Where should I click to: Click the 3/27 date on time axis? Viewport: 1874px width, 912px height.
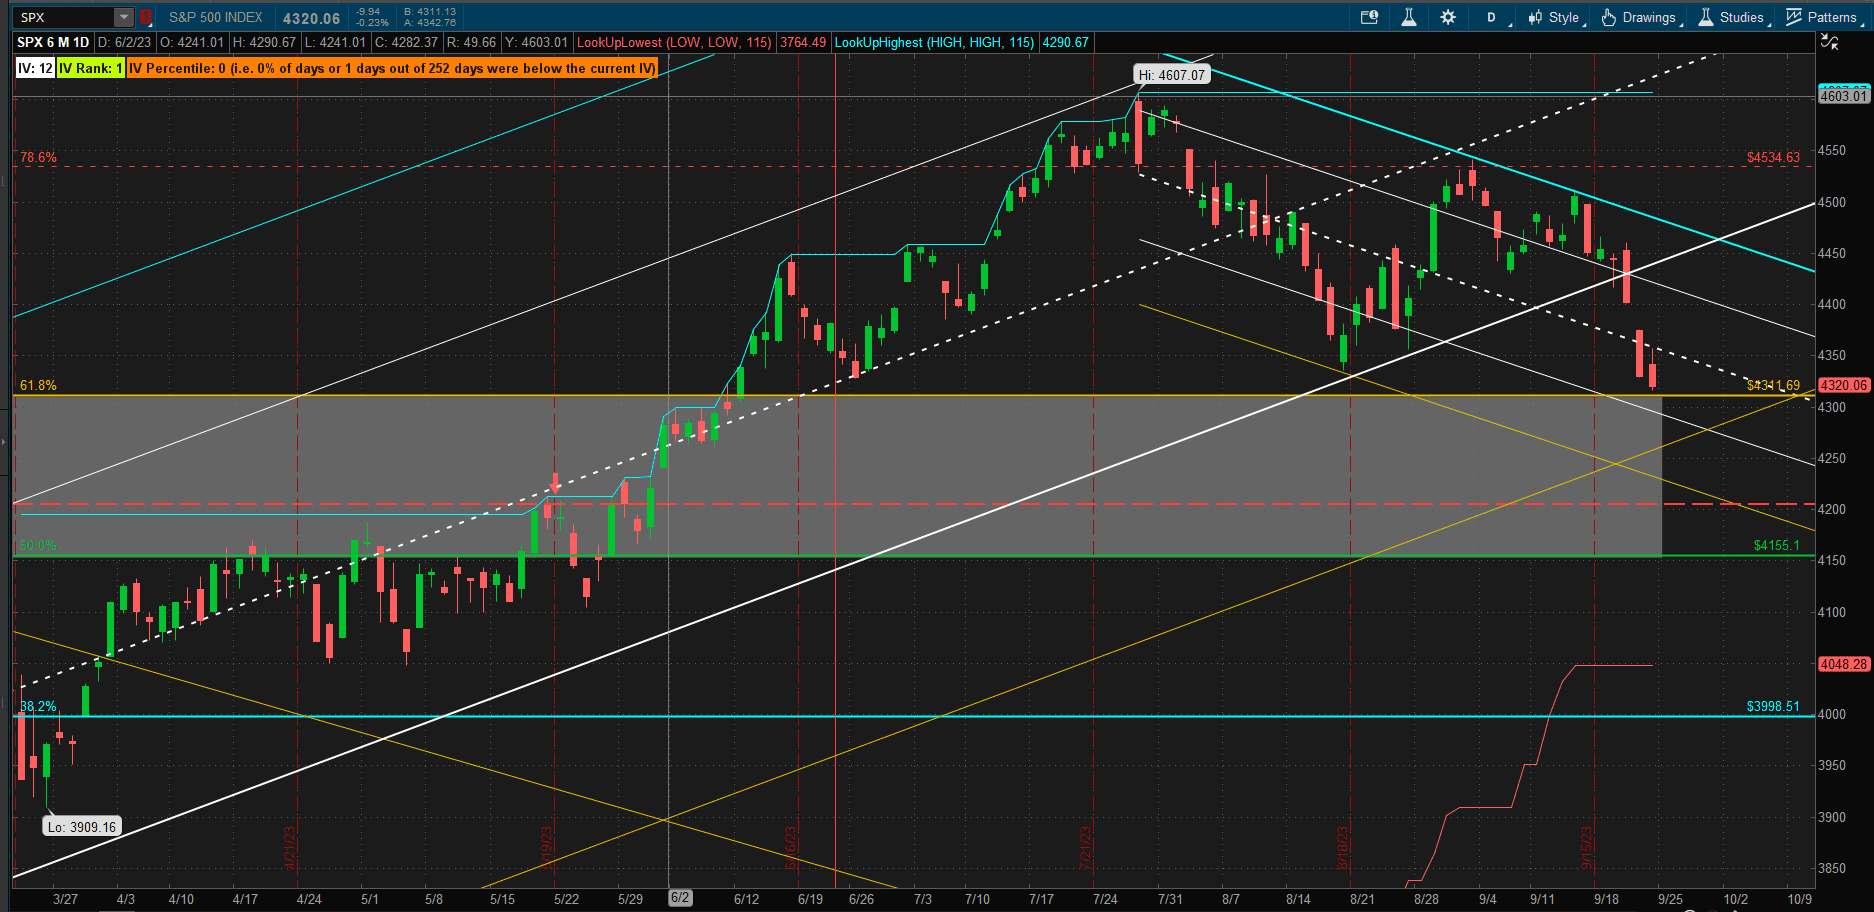[x=65, y=899]
